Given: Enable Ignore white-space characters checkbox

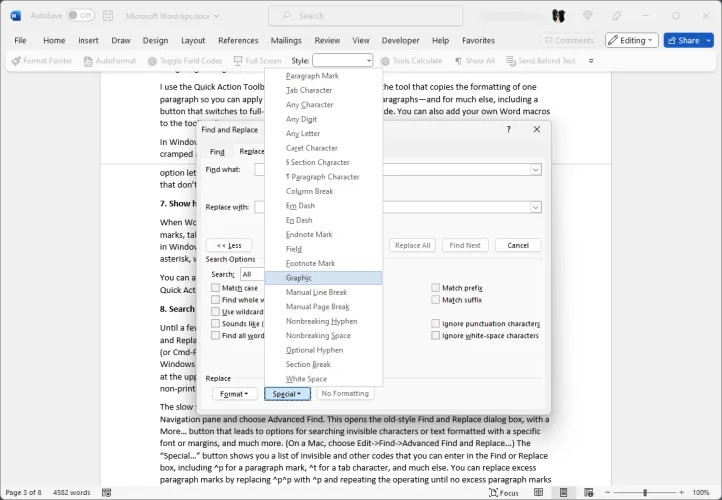Looking at the screenshot, I should point(436,336).
